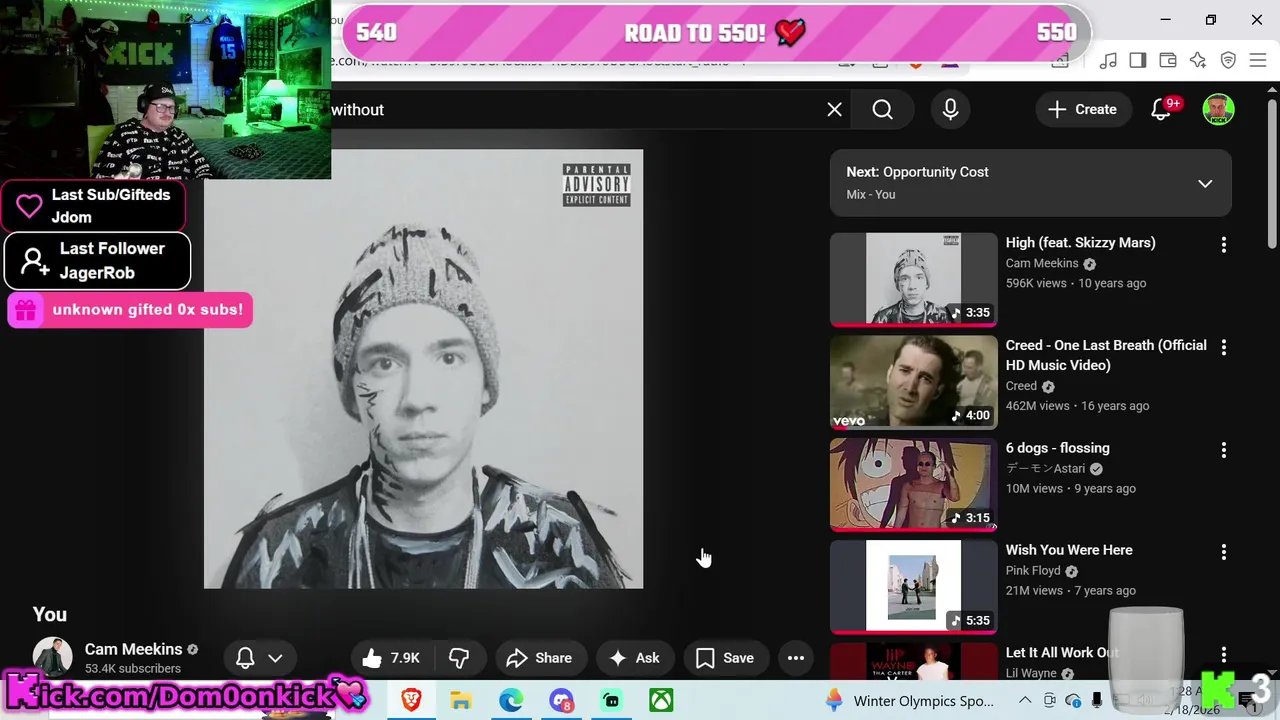Play the 'Wish You Were Here' thumbnail
Viewport: 1280px width, 720px height.
point(913,587)
